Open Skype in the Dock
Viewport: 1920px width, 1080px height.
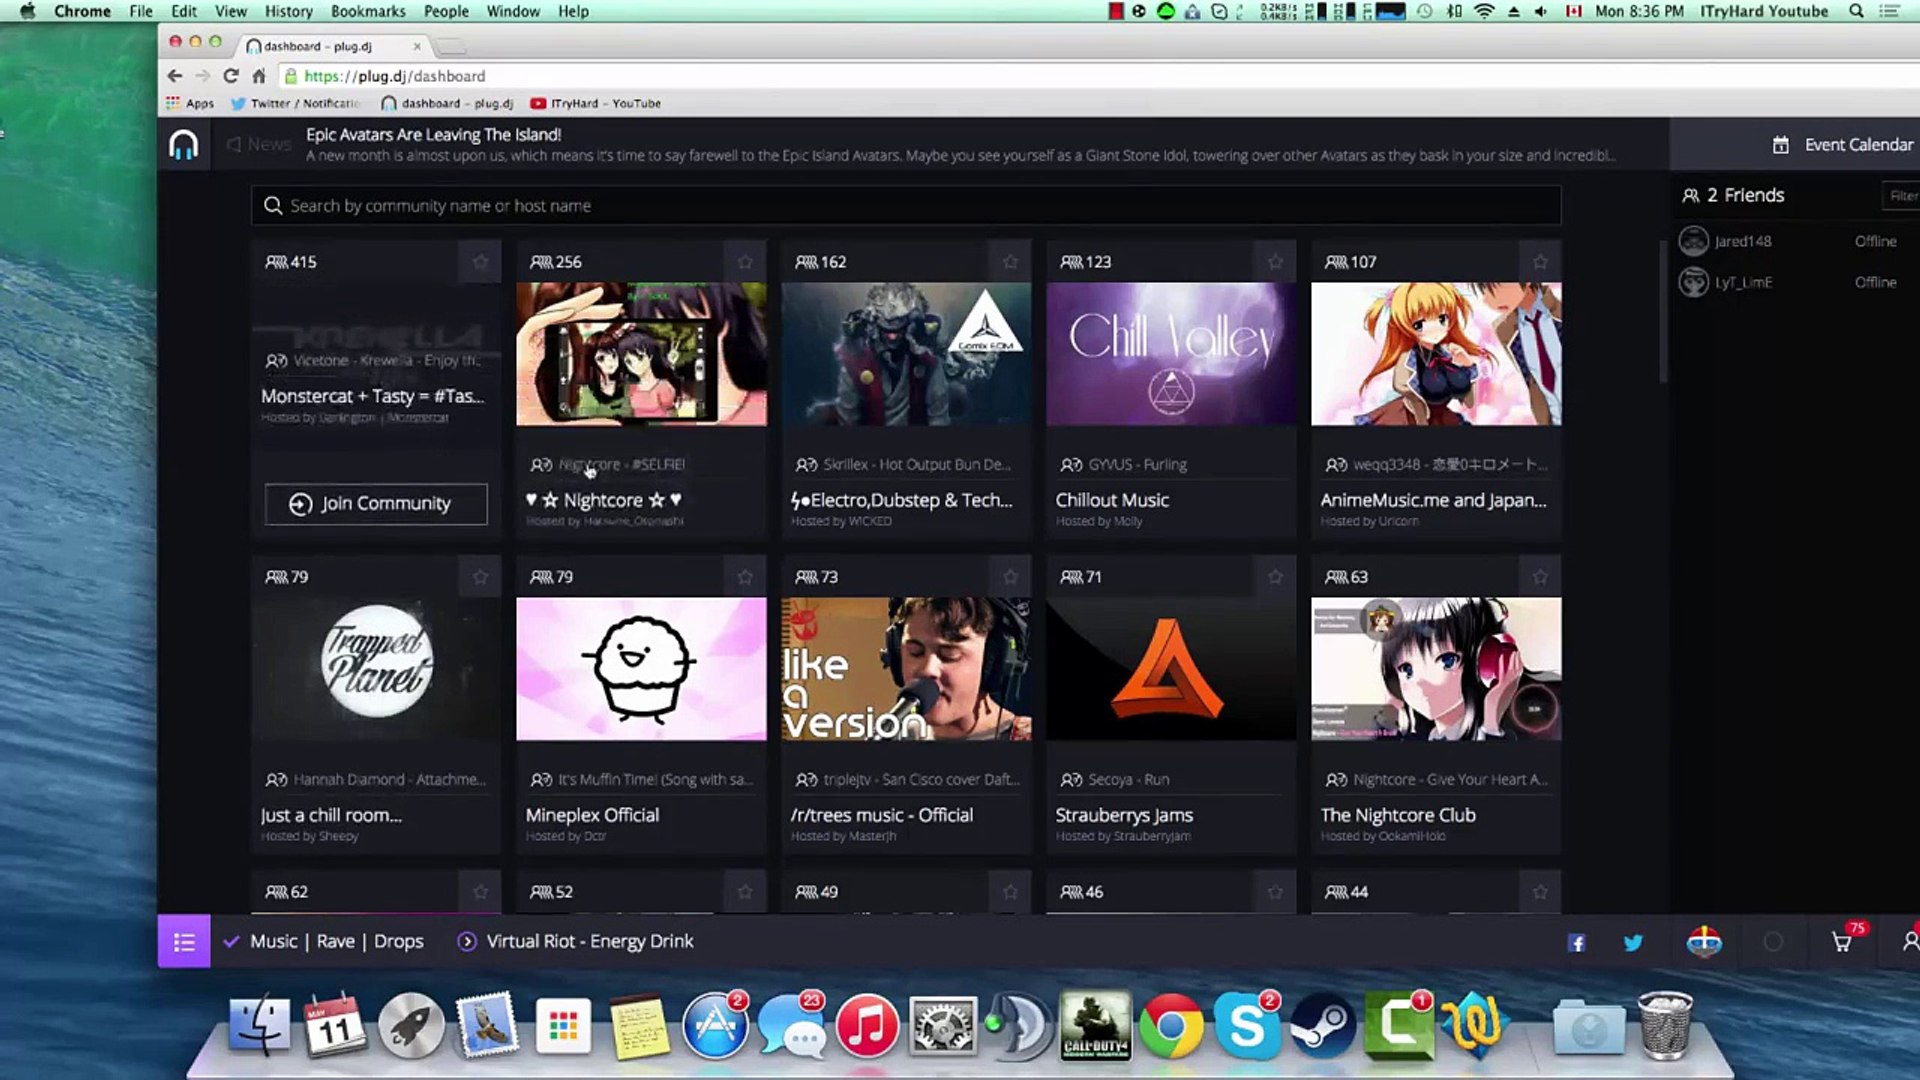coord(1247,1026)
